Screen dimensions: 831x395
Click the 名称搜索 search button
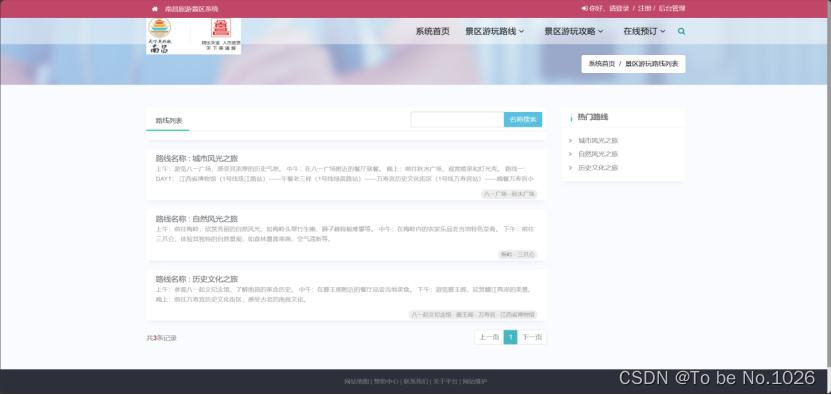[x=523, y=120]
